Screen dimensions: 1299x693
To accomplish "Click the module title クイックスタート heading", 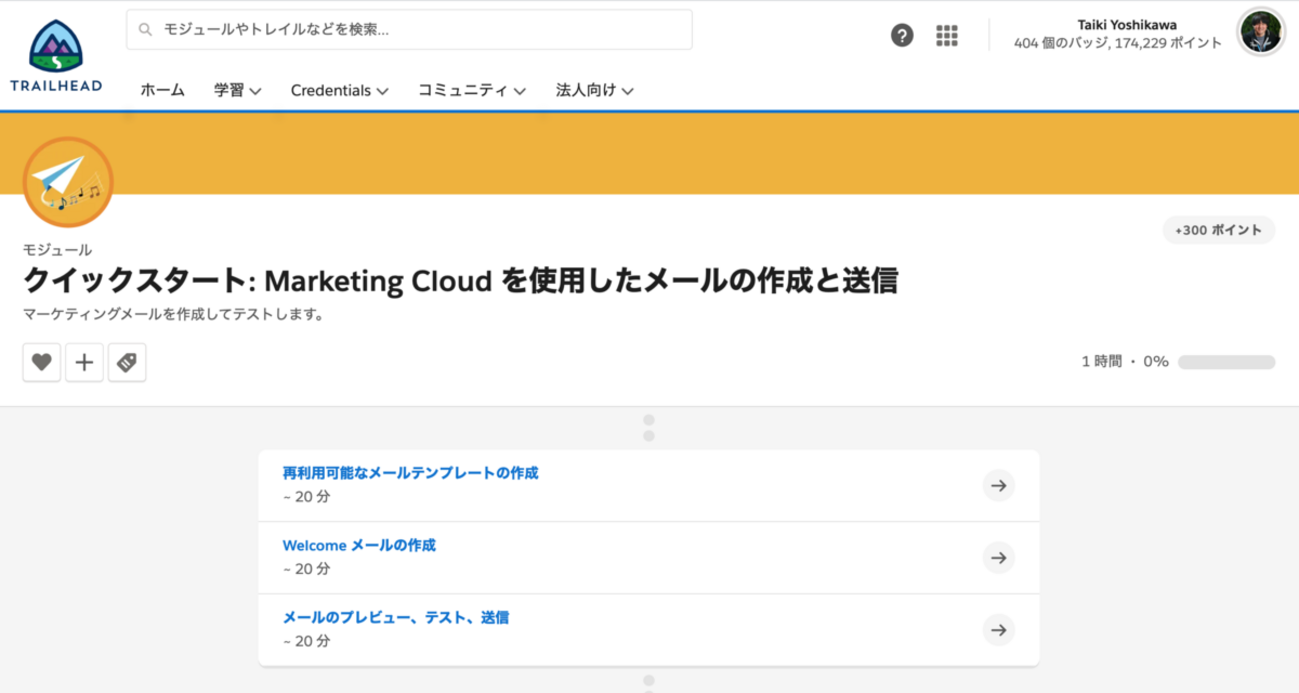I will [x=460, y=282].
